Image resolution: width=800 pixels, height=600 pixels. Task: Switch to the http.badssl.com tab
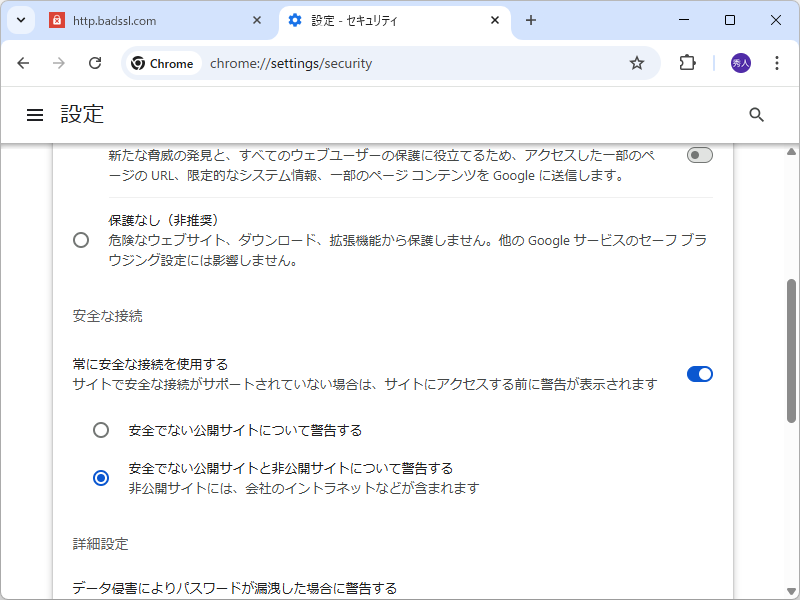click(140, 20)
